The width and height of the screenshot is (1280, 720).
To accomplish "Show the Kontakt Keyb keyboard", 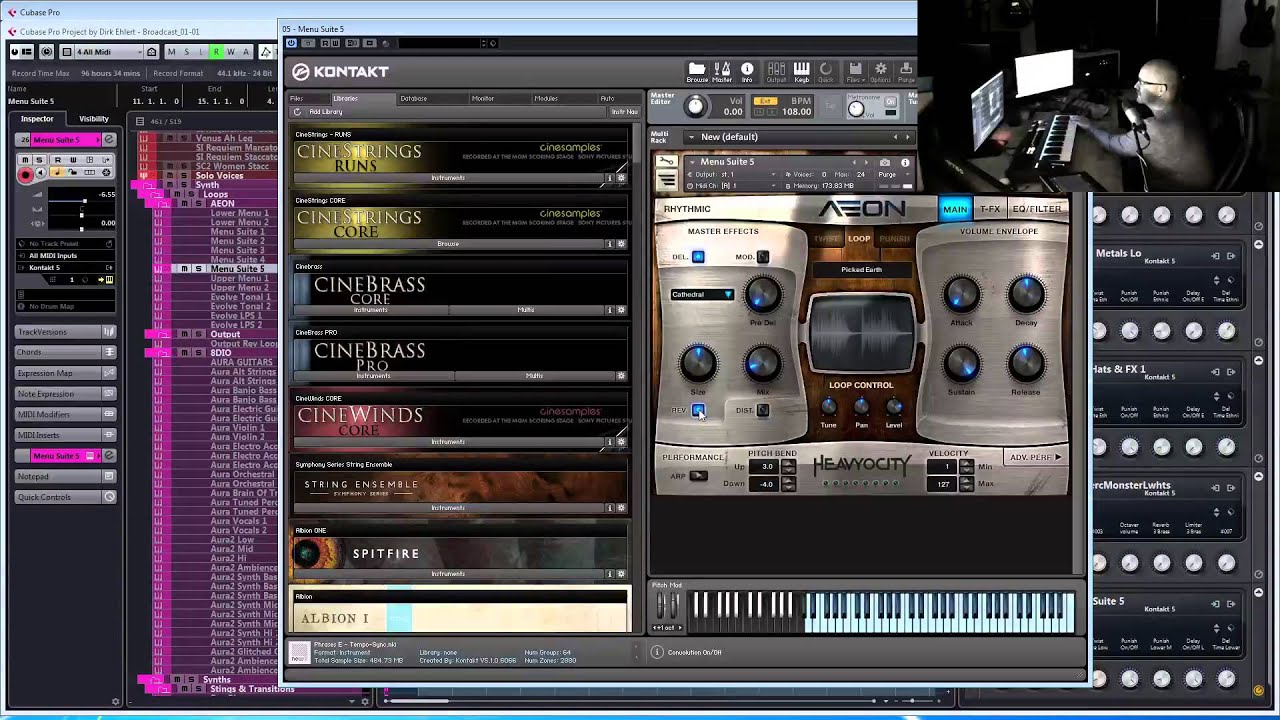I will pos(801,72).
